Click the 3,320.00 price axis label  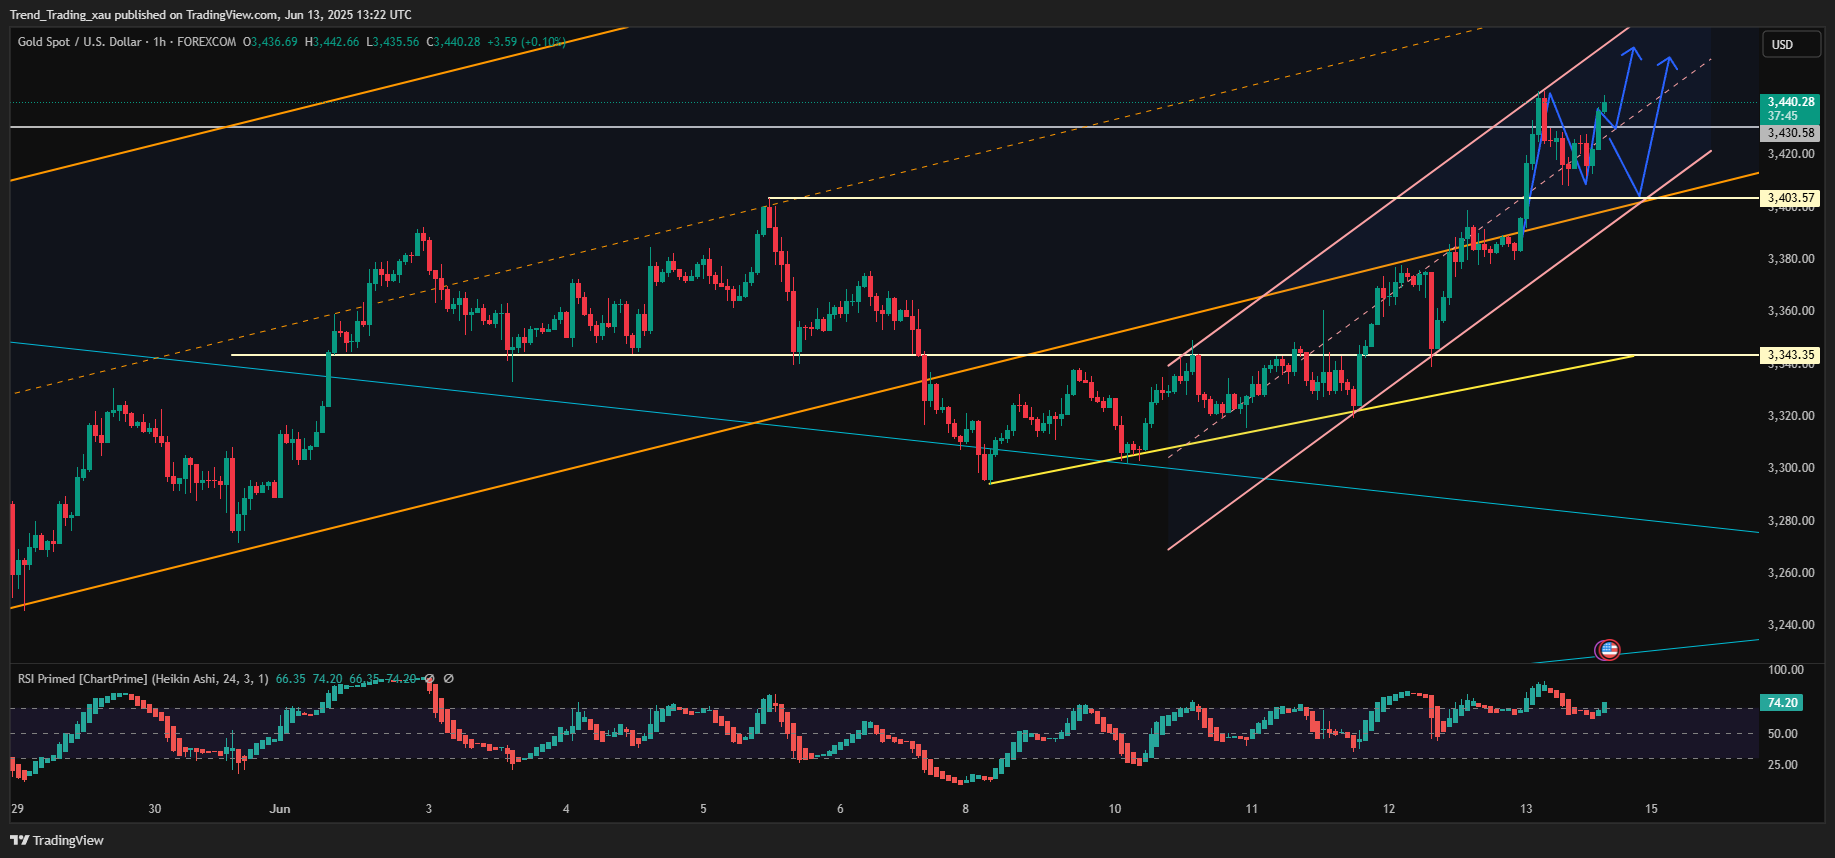click(x=1791, y=416)
